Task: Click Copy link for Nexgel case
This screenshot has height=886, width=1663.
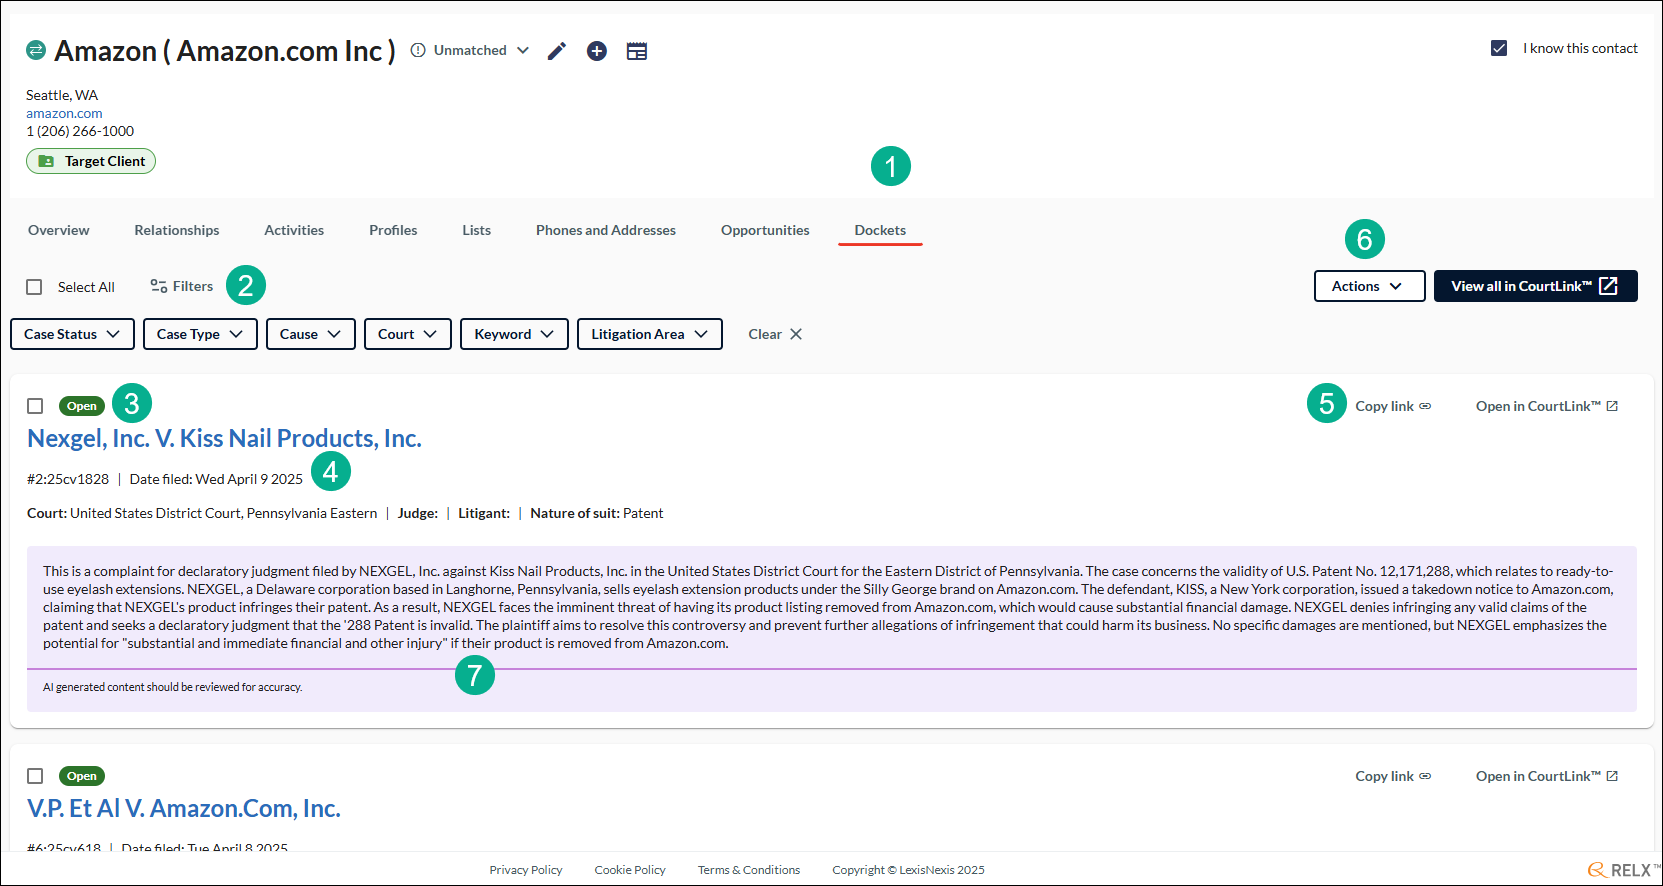Action: 1393,406
